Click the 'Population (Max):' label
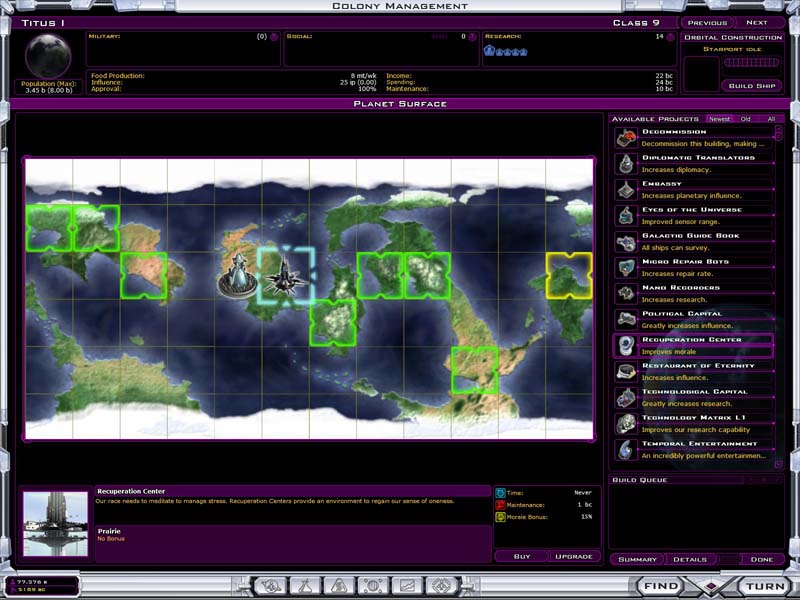The height and width of the screenshot is (600, 800). pos(48,84)
